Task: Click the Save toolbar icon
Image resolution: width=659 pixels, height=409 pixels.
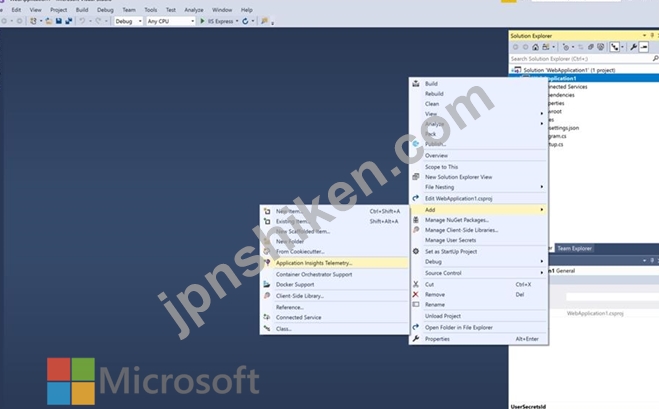Action: pos(58,21)
